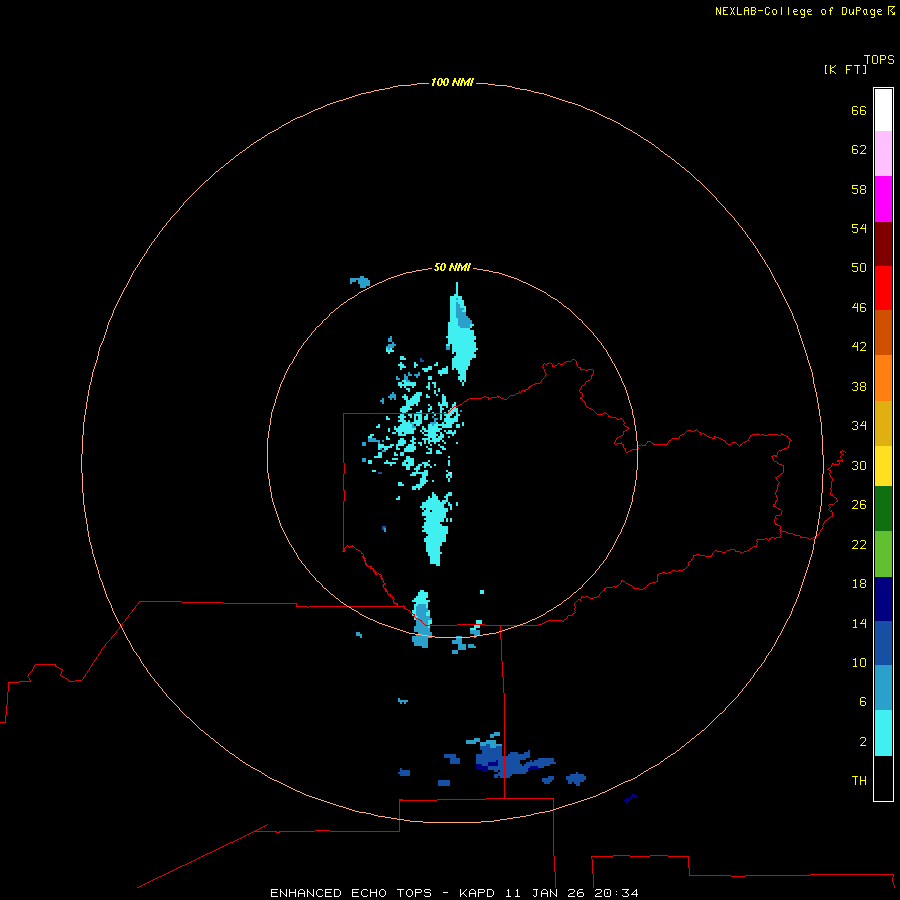Pick the dark red legend swatch
Viewport: 900px width, 900px height.
(x=883, y=244)
